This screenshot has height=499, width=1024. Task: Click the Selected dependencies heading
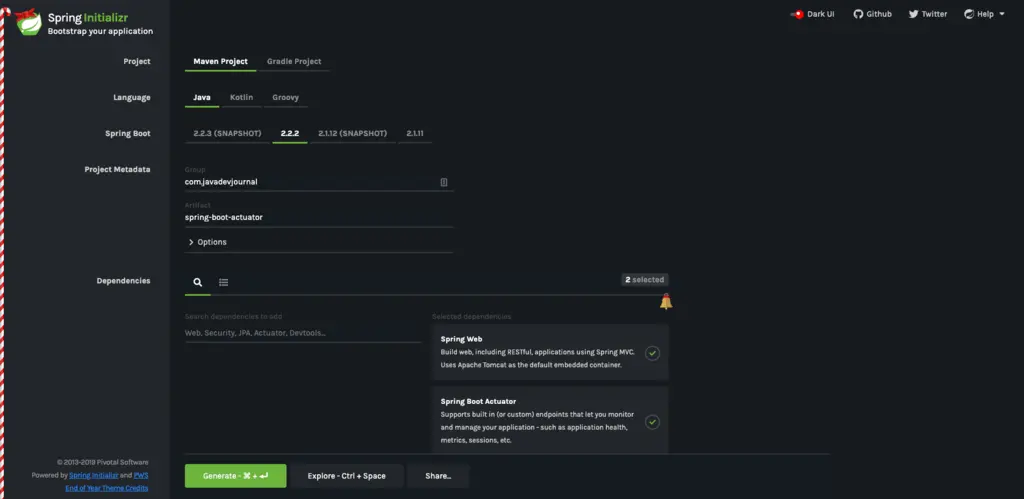[472, 317]
